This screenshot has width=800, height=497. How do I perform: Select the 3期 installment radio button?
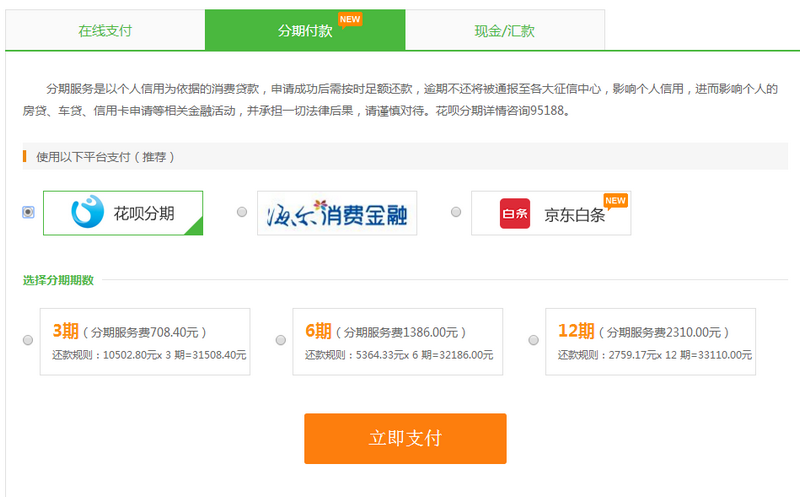pyautogui.click(x=28, y=341)
